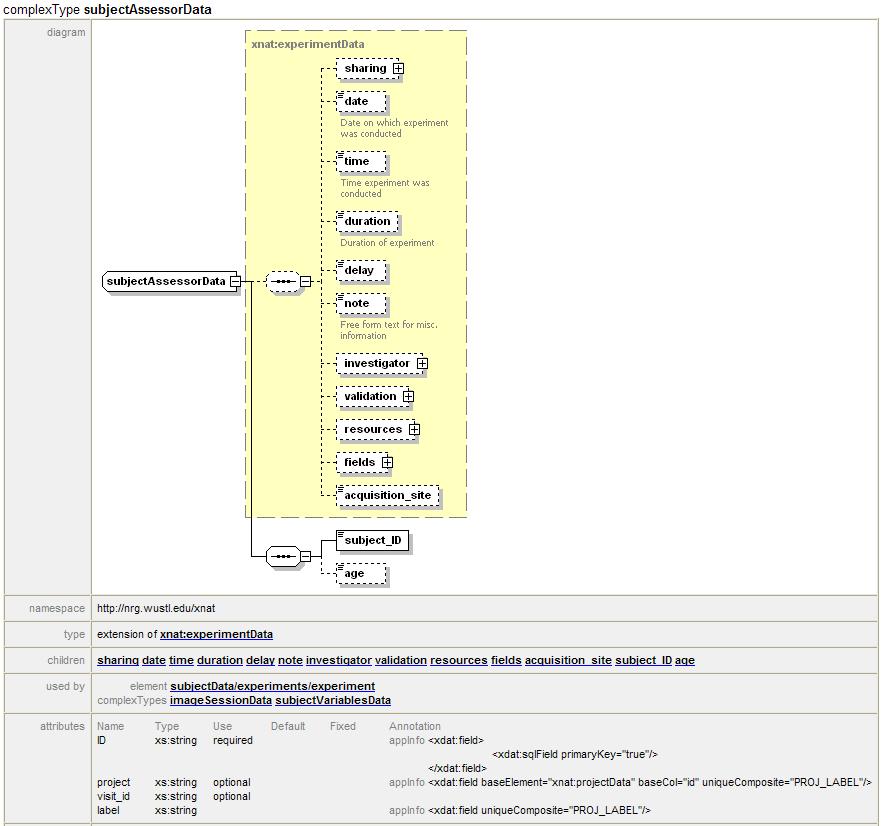
Task: Open the xnat:experimentData type link
Action: pyautogui.click(x=216, y=634)
